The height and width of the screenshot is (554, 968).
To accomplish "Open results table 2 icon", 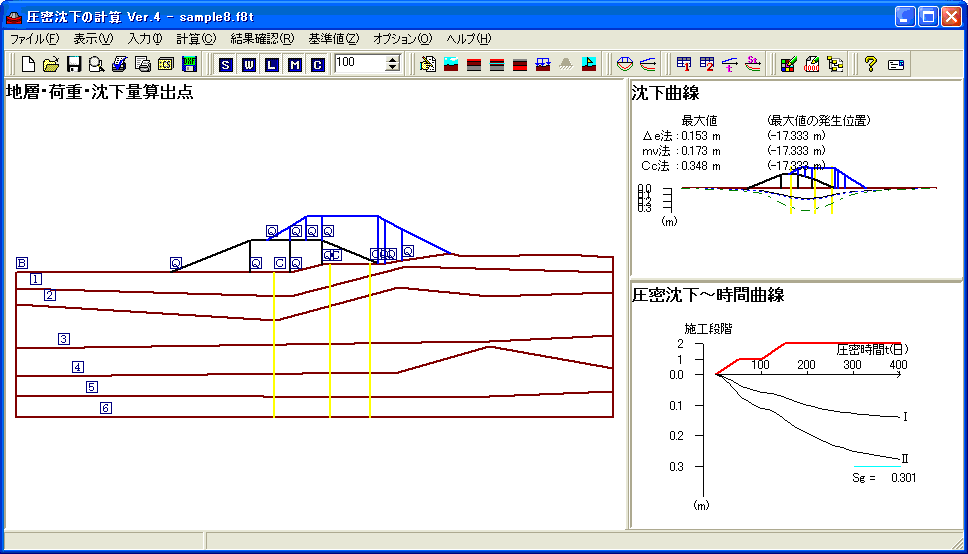I will (707, 64).
